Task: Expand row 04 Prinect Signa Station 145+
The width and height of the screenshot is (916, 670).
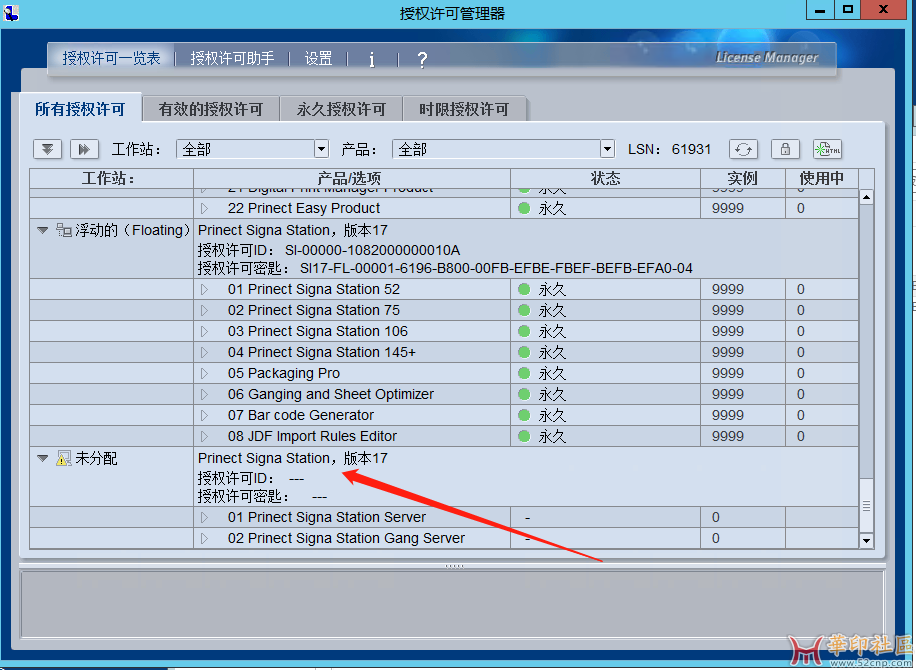Action: [204, 352]
